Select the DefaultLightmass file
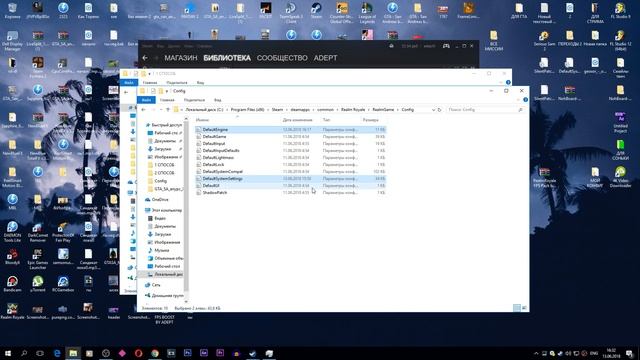Screen dimensions: 640x360 (290, 158)
